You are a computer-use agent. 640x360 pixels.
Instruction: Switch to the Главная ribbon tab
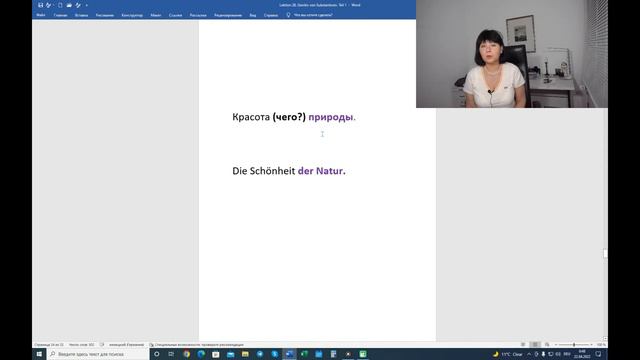[60, 15]
